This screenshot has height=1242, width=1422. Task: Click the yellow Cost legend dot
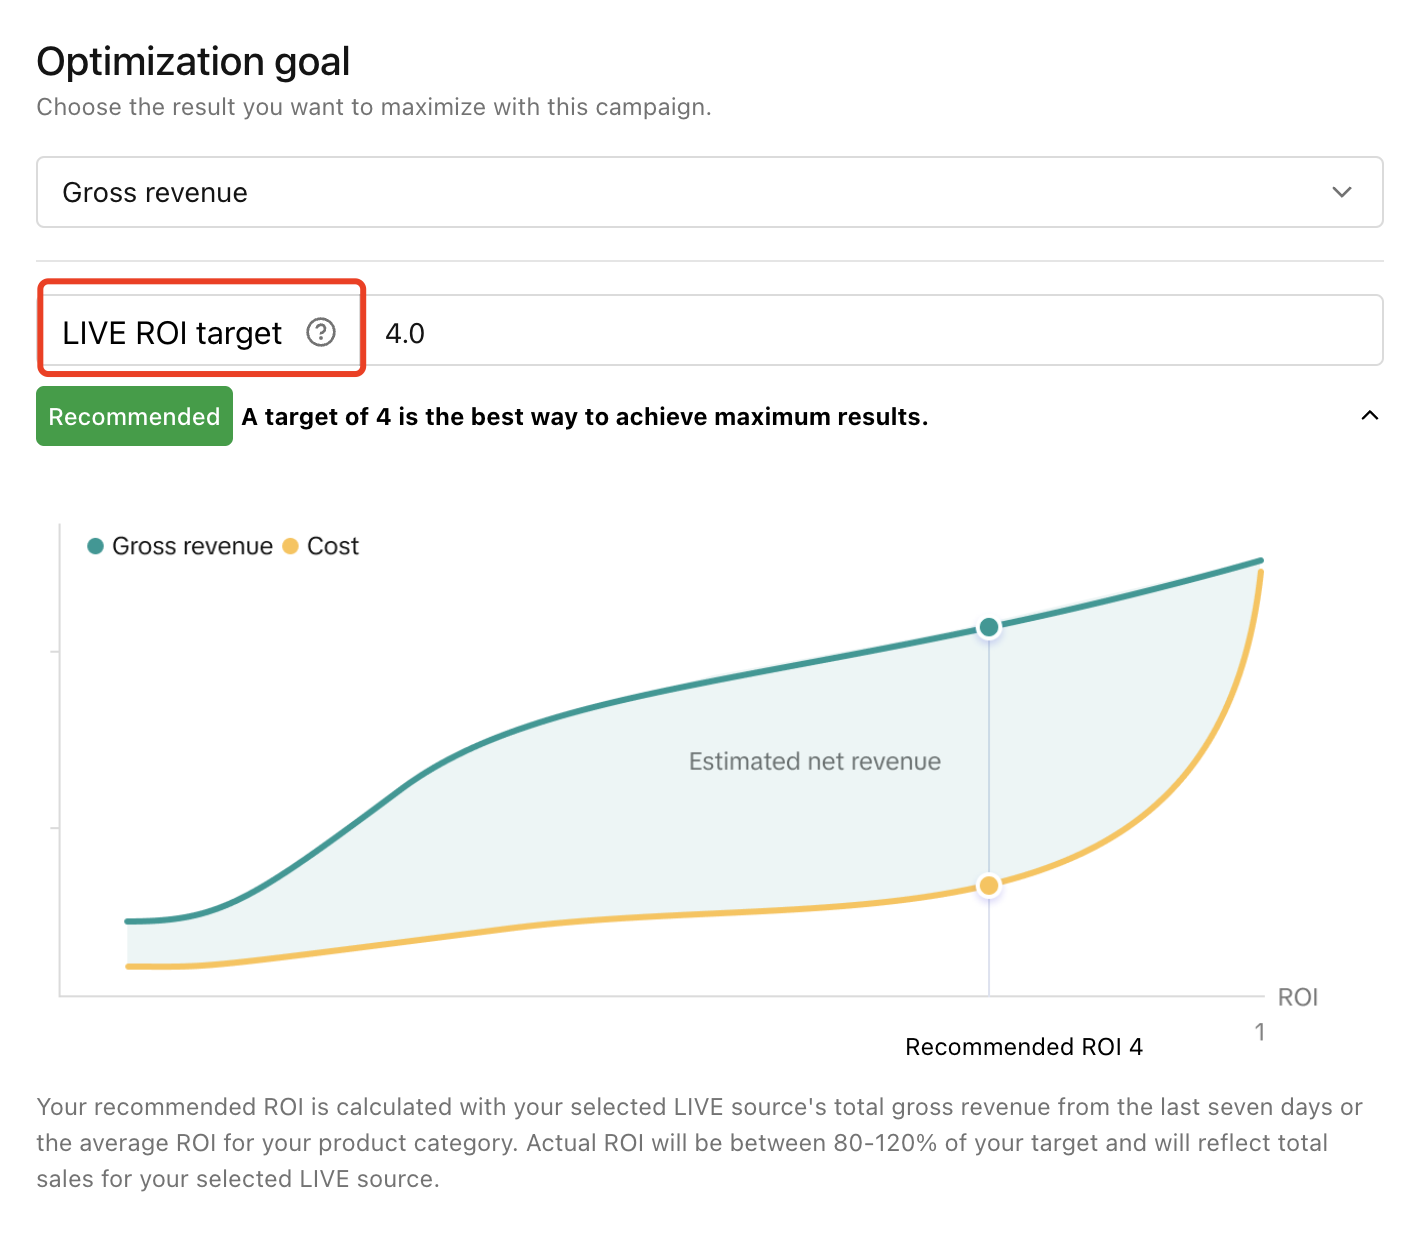tap(291, 546)
